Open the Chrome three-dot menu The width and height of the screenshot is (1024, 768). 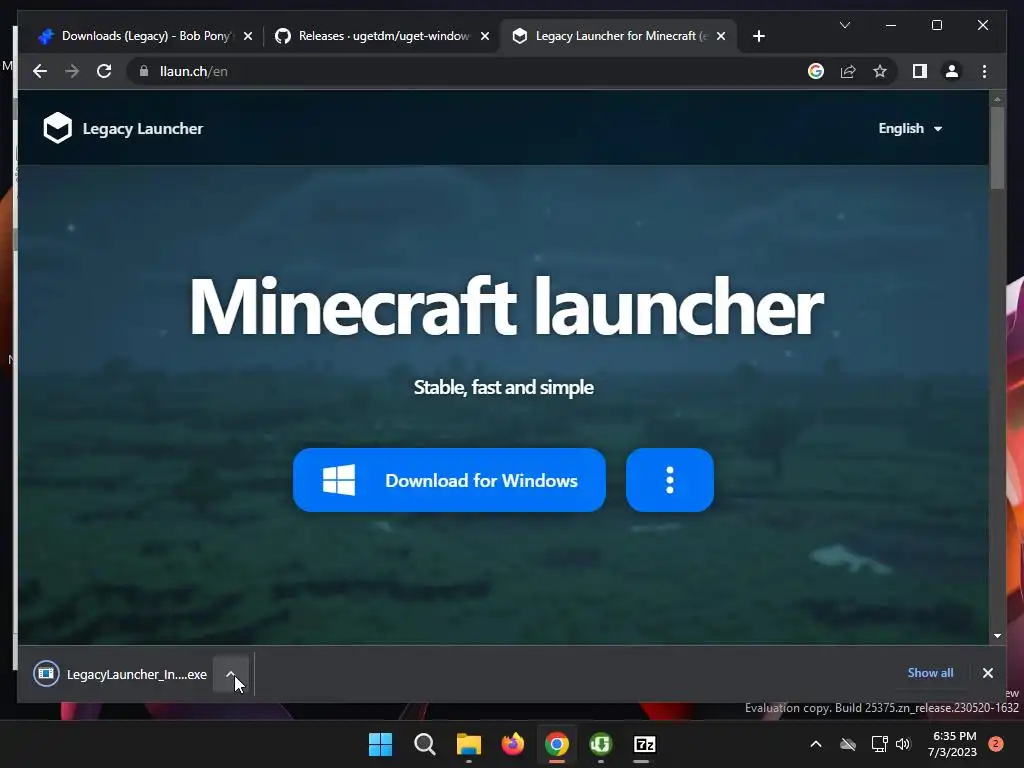[984, 71]
